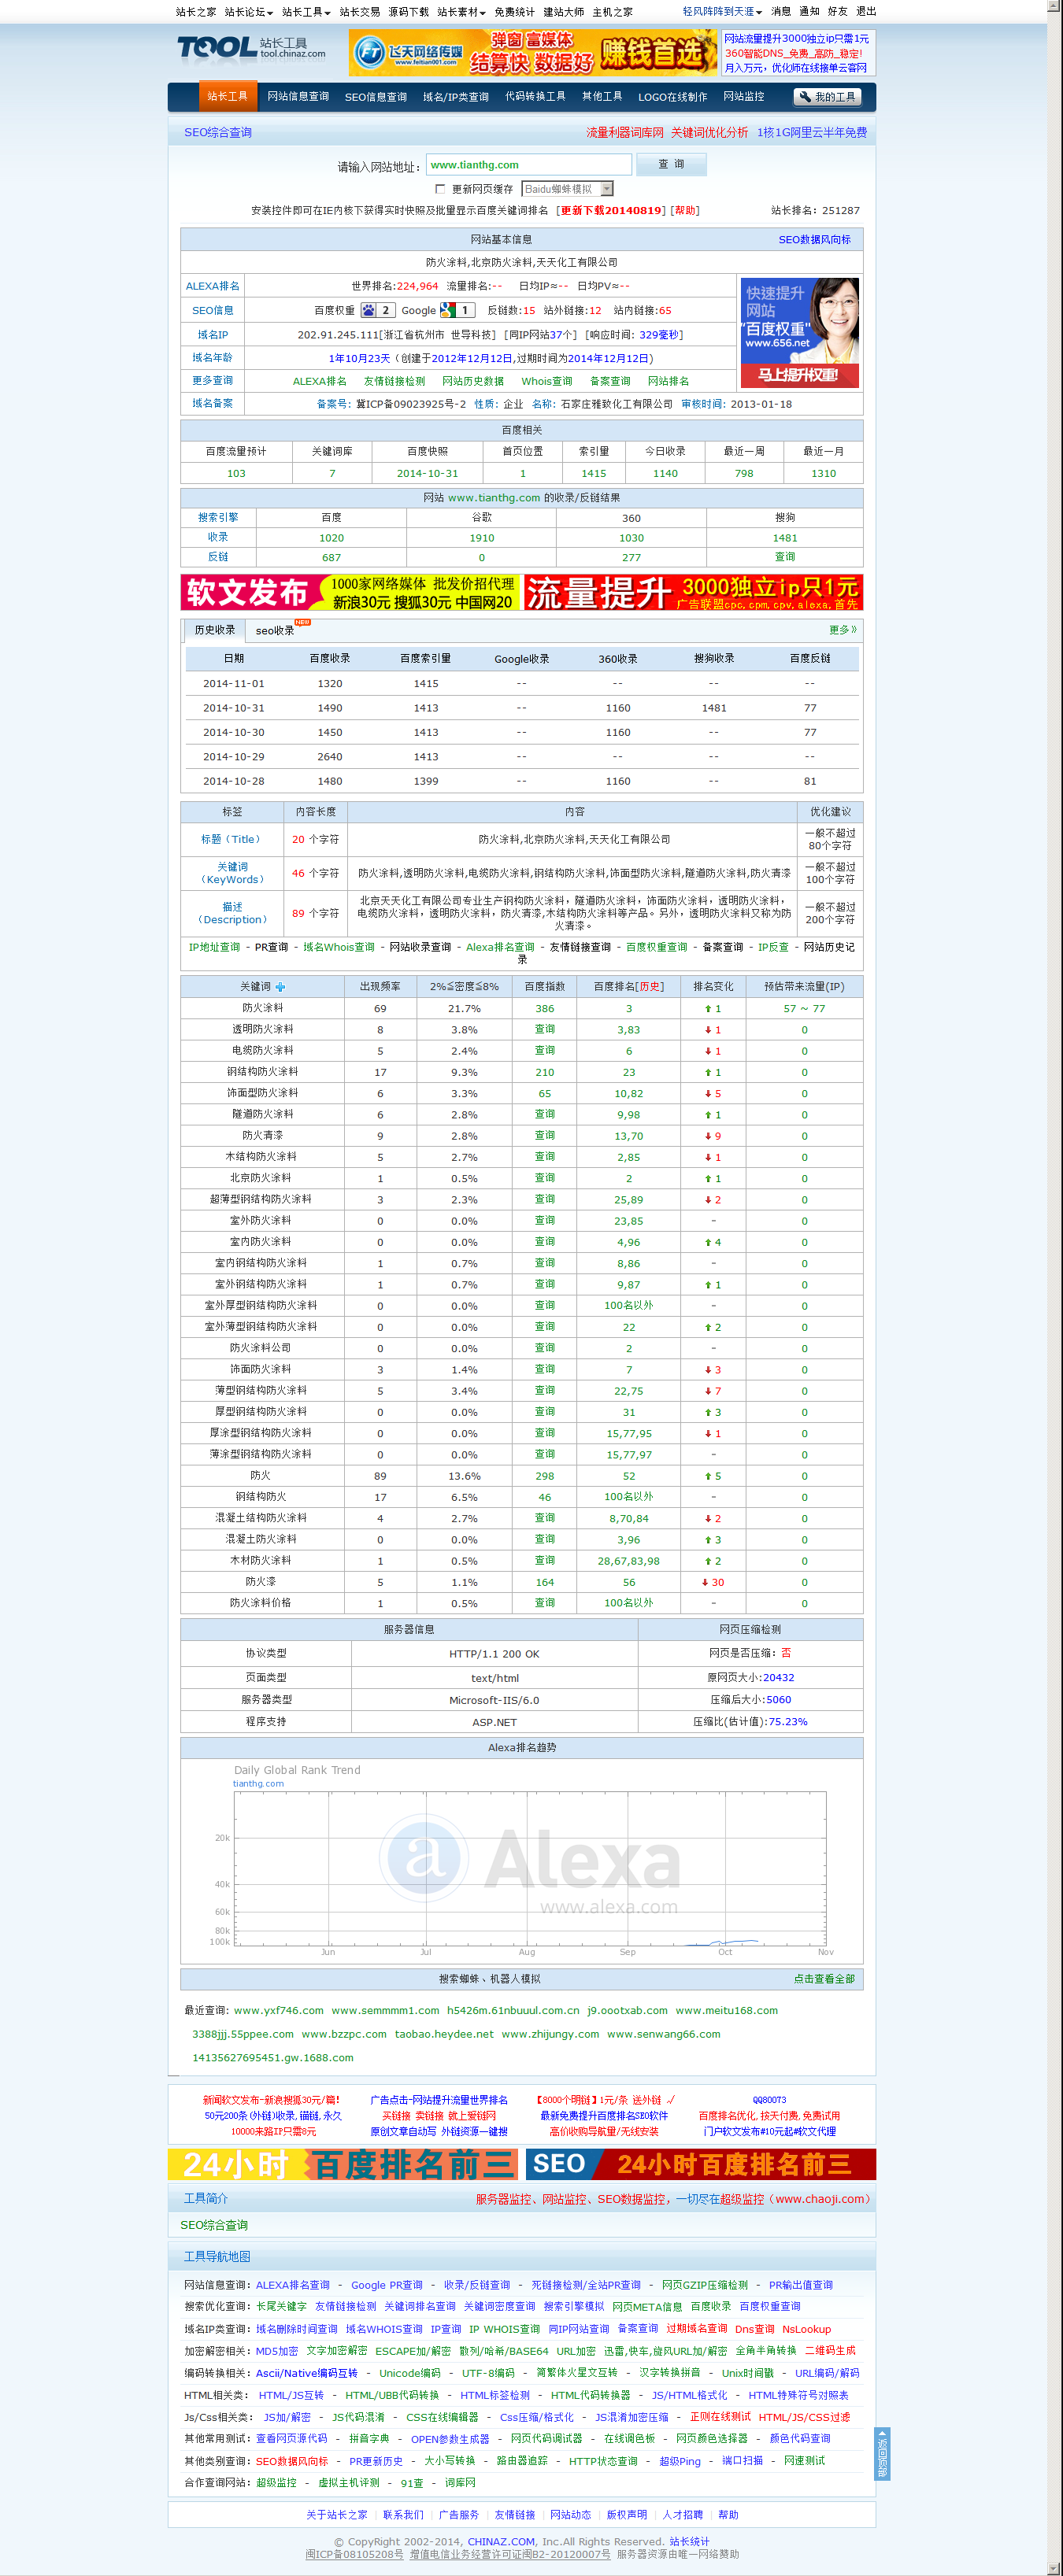Open 域名/IP类查询 nav menu
Screen dimensions: 1063x2576
point(456,97)
